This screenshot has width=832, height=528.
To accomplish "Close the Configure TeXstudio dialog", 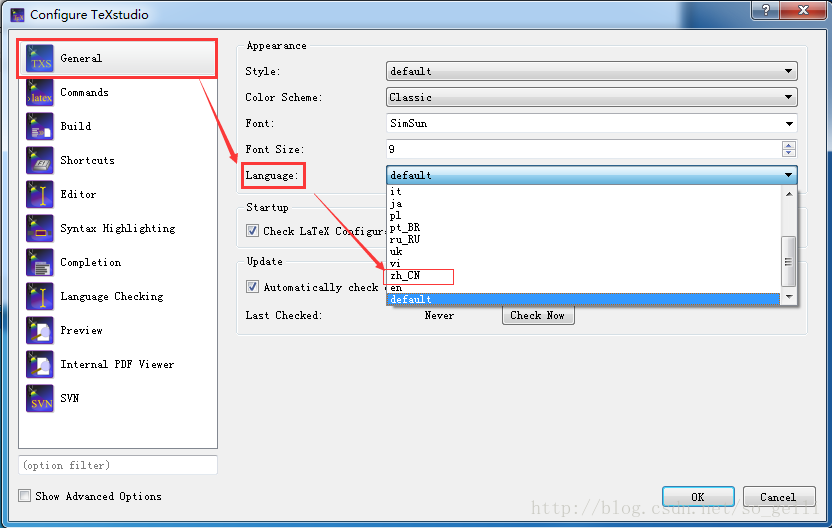I will coord(803,10).
